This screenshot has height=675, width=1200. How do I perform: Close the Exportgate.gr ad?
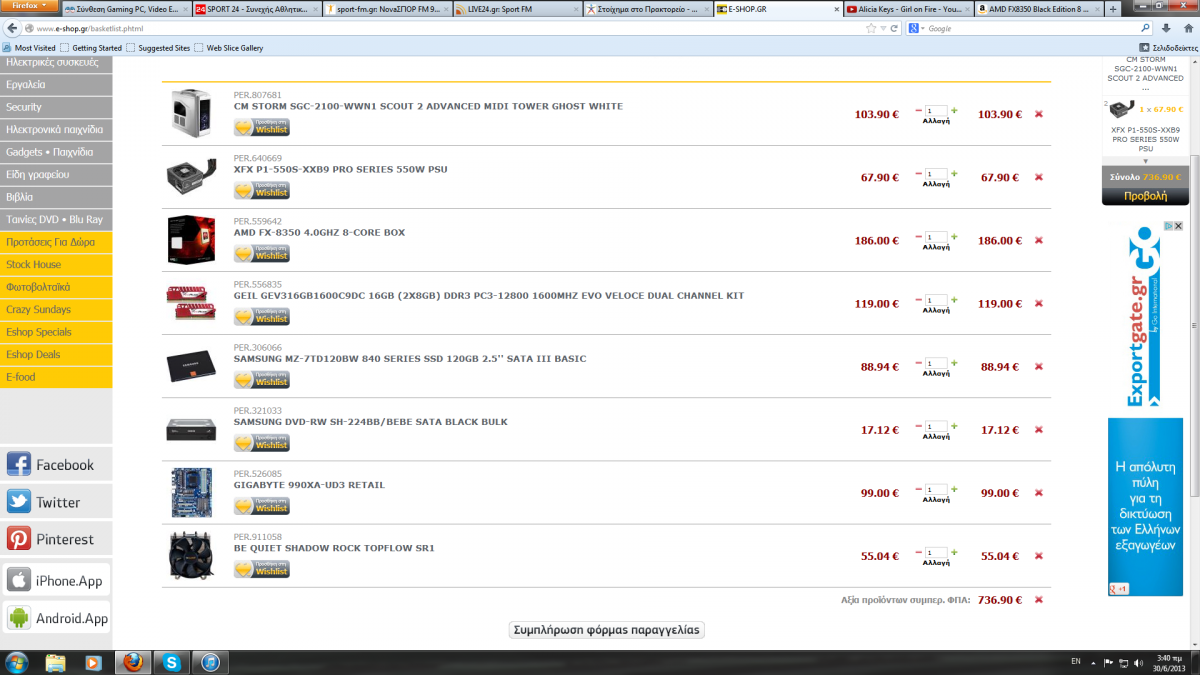pos(1178,226)
